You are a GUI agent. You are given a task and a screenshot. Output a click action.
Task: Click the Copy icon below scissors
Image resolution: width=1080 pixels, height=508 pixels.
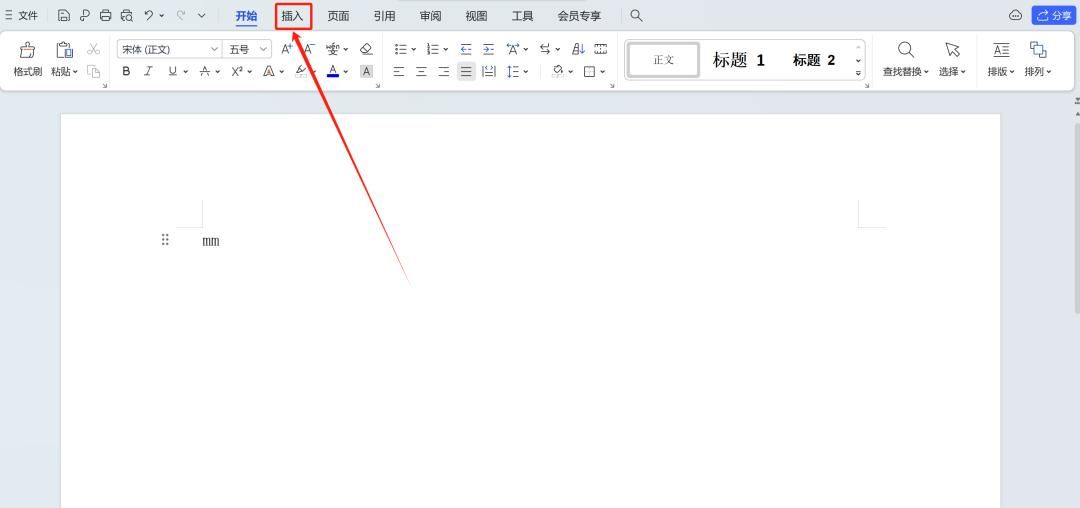tap(94, 71)
